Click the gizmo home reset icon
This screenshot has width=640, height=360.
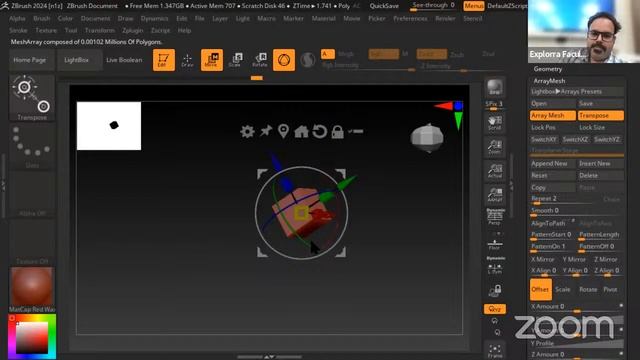coord(301,131)
